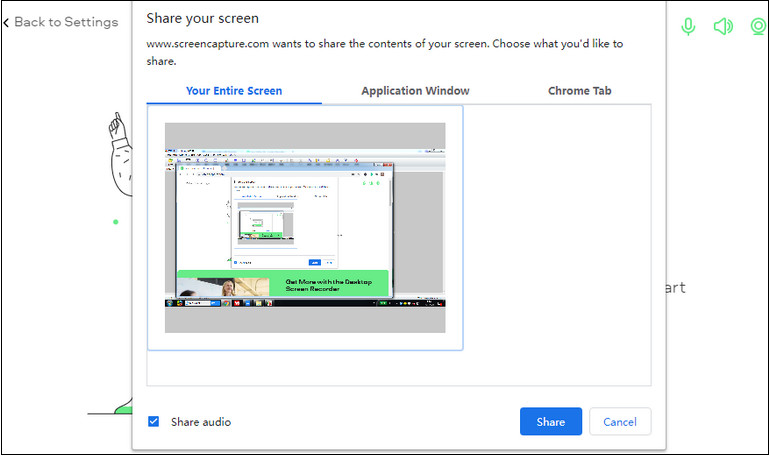Select the Your Entire Screen tab
This screenshot has width=770, height=456.
pyautogui.click(x=234, y=91)
